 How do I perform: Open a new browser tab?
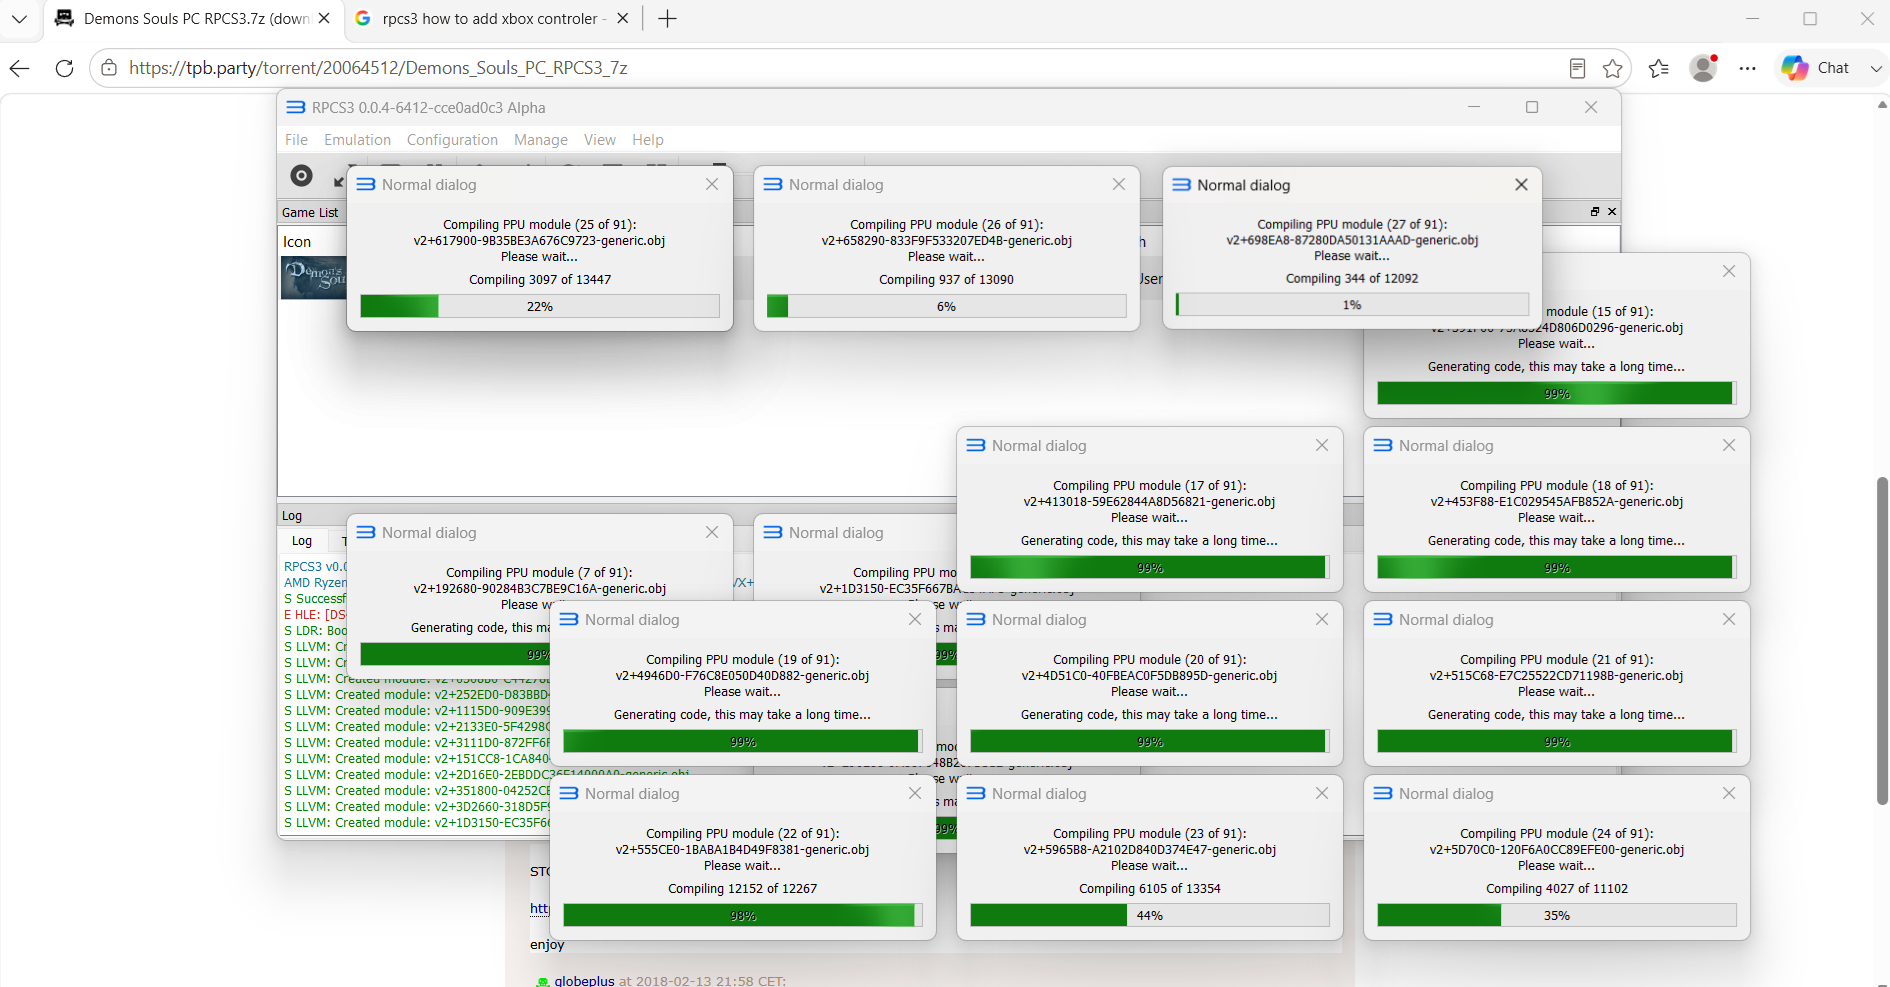click(667, 19)
